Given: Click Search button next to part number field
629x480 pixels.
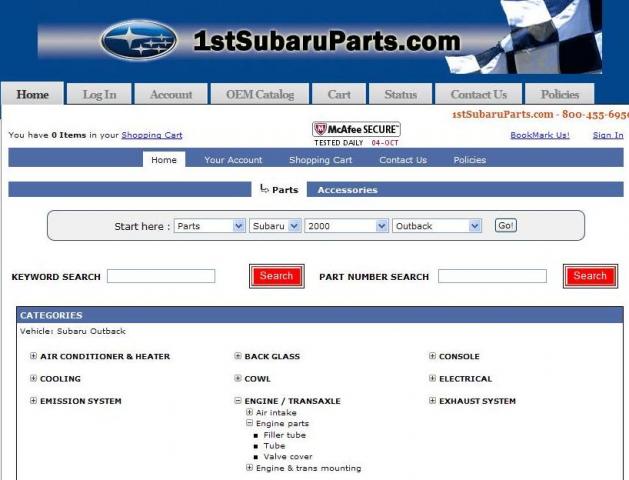Looking at the screenshot, I should (x=590, y=276).
